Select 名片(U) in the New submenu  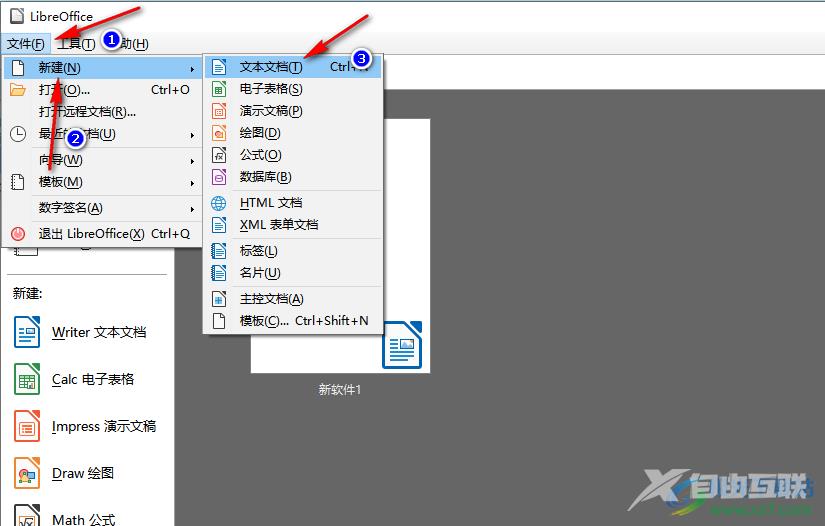(x=293, y=273)
